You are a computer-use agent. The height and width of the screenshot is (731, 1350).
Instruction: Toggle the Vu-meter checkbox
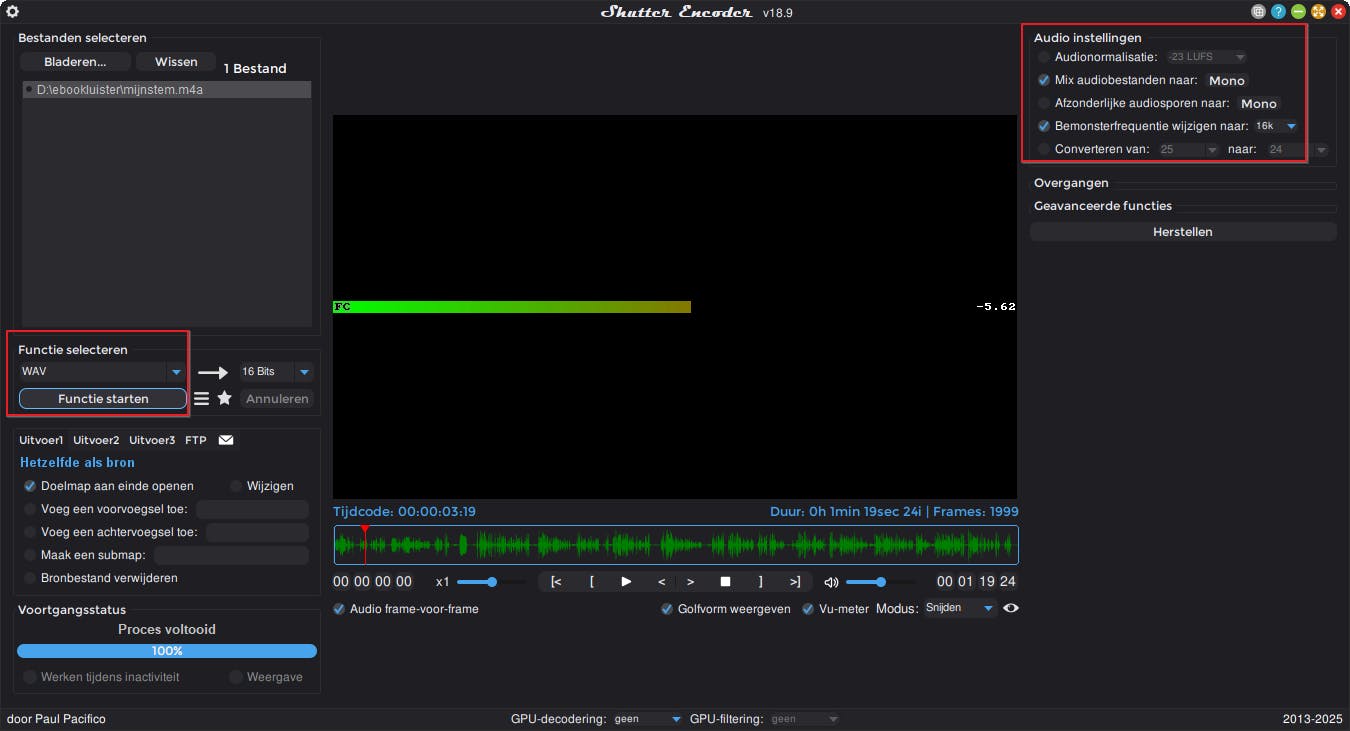(808, 609)
